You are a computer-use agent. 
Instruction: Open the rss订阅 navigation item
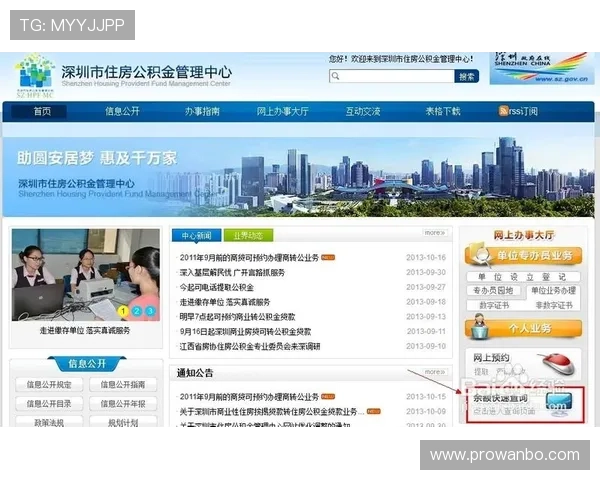tap(518, 111)
